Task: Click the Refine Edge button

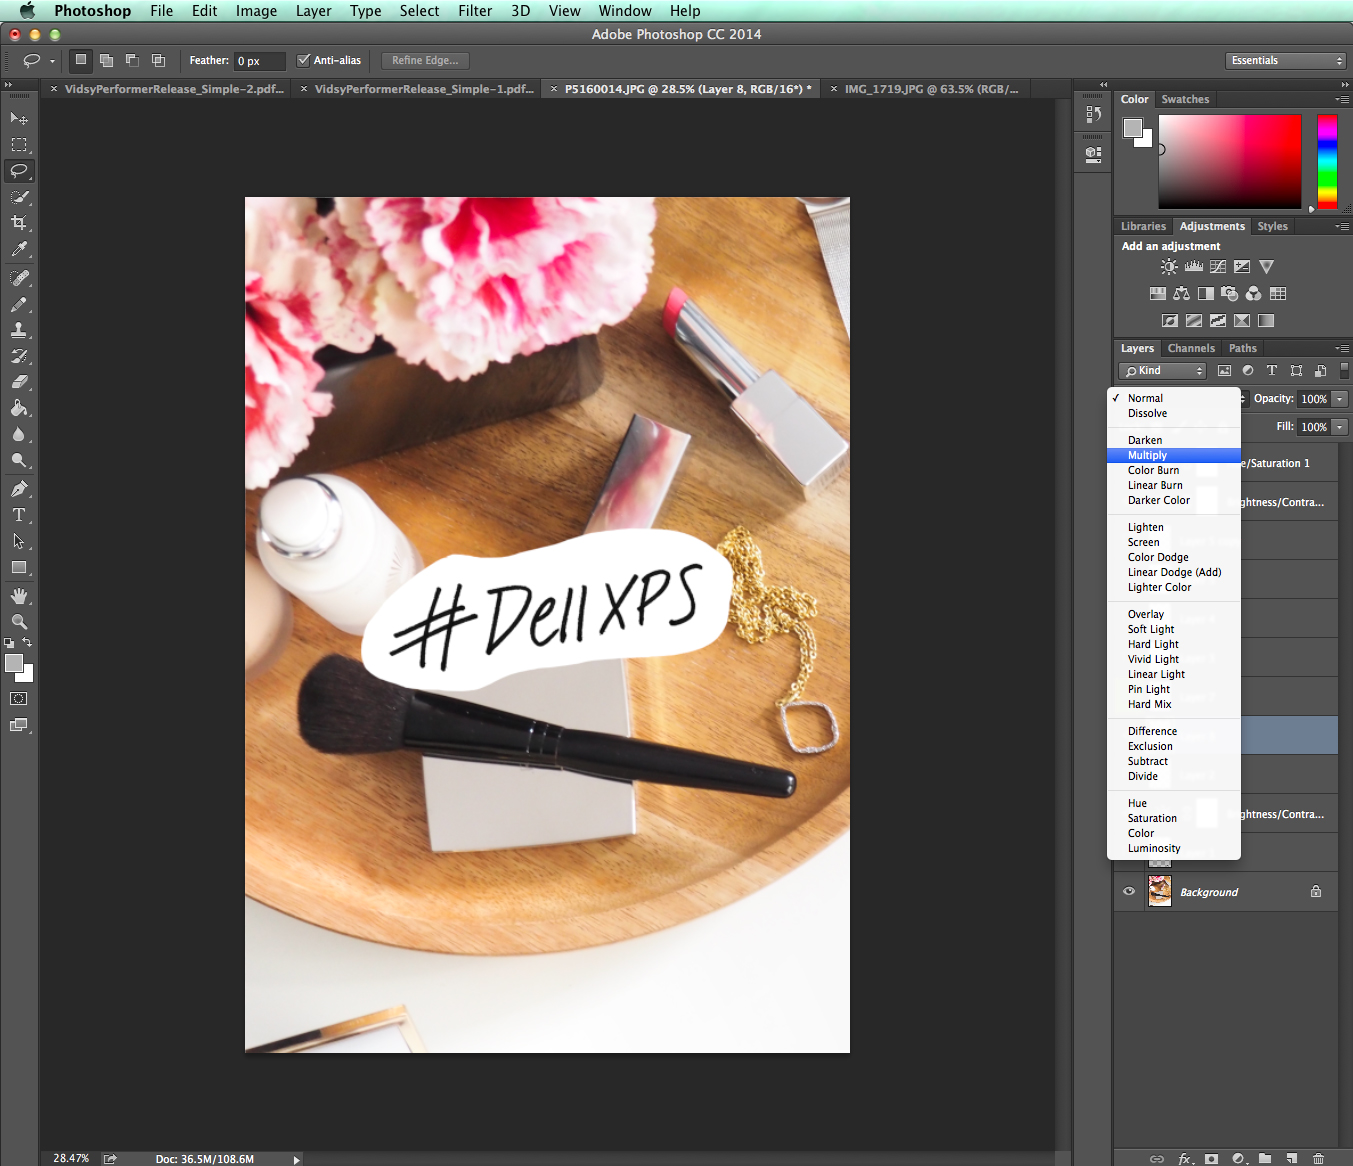Action: click(425, 61)
